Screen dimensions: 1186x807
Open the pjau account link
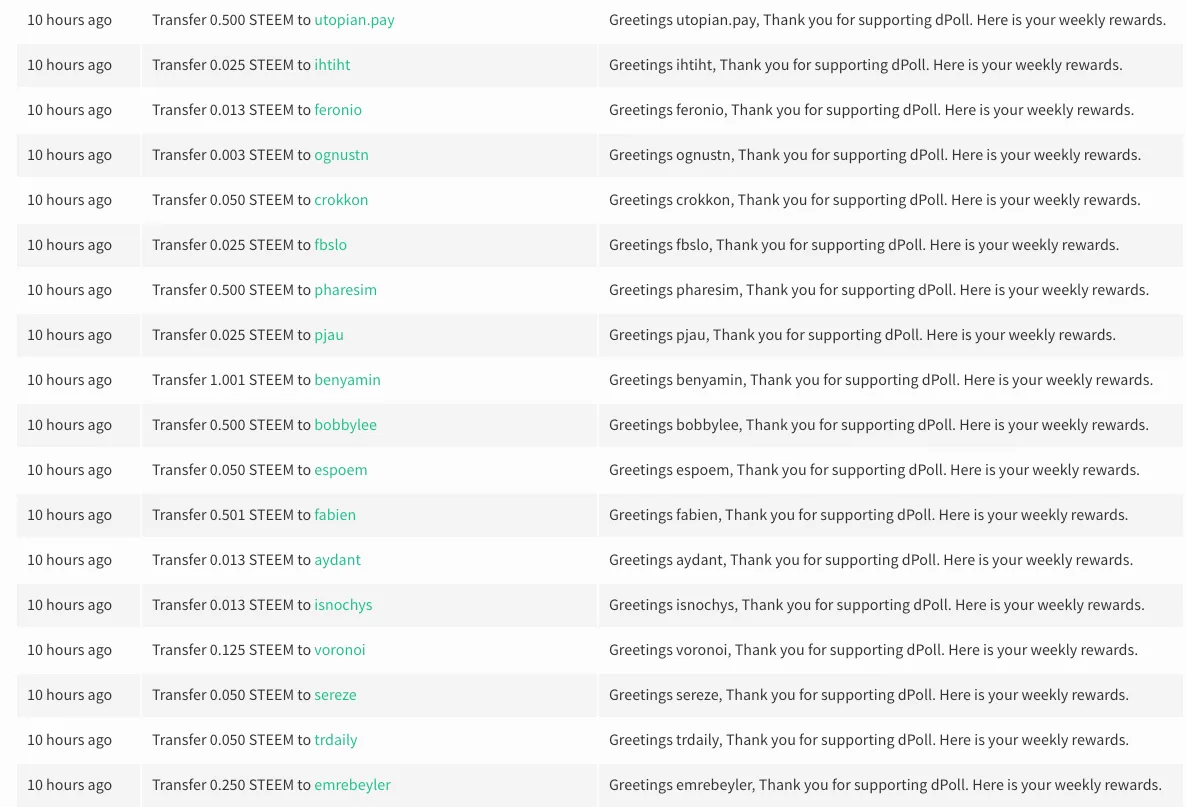pyautogui.click(x=328, y=335)
